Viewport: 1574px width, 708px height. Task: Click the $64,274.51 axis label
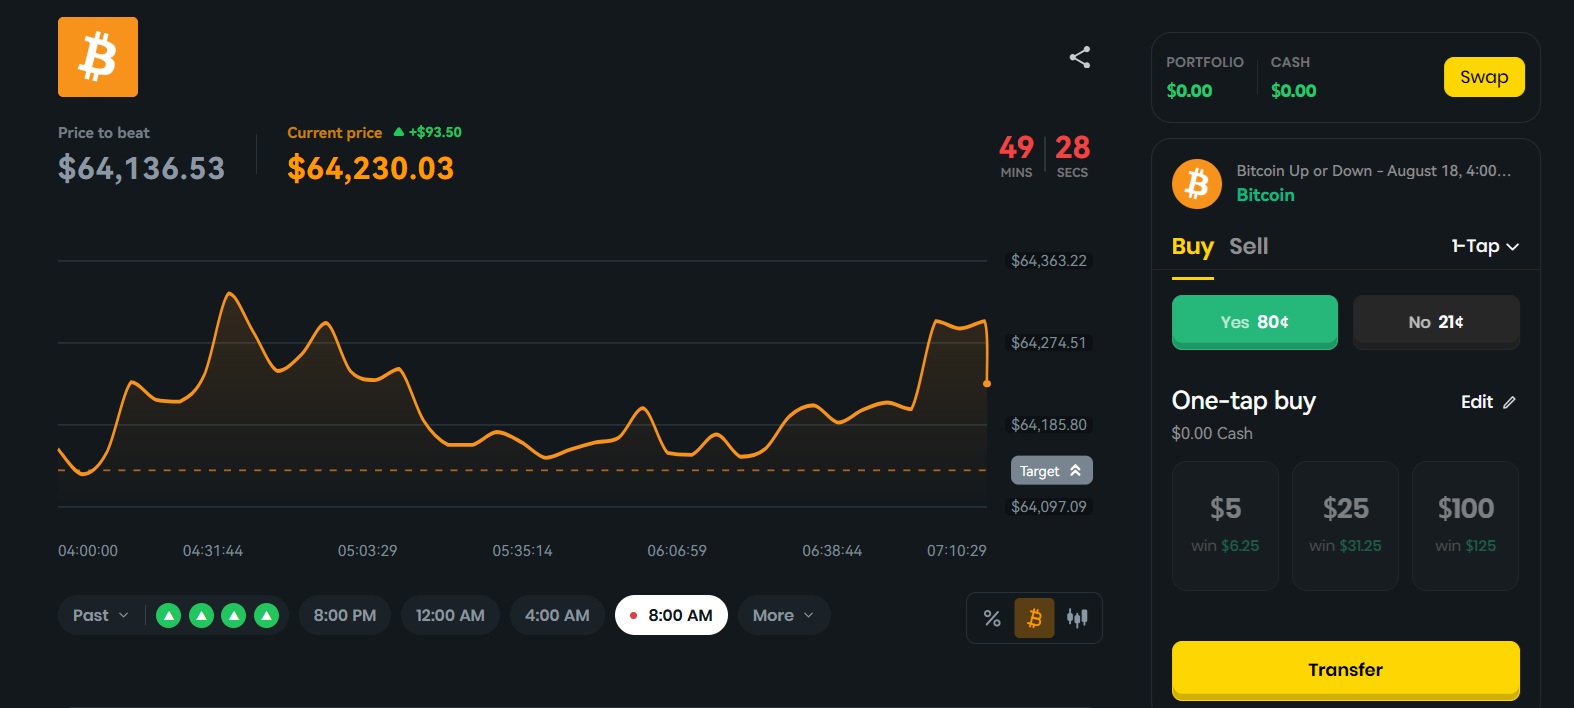click(1048, 343)
